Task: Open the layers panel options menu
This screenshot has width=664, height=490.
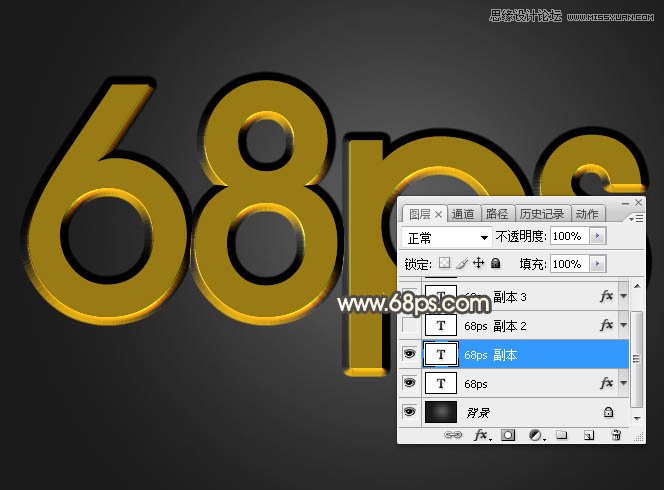Action: pos(636,218)
